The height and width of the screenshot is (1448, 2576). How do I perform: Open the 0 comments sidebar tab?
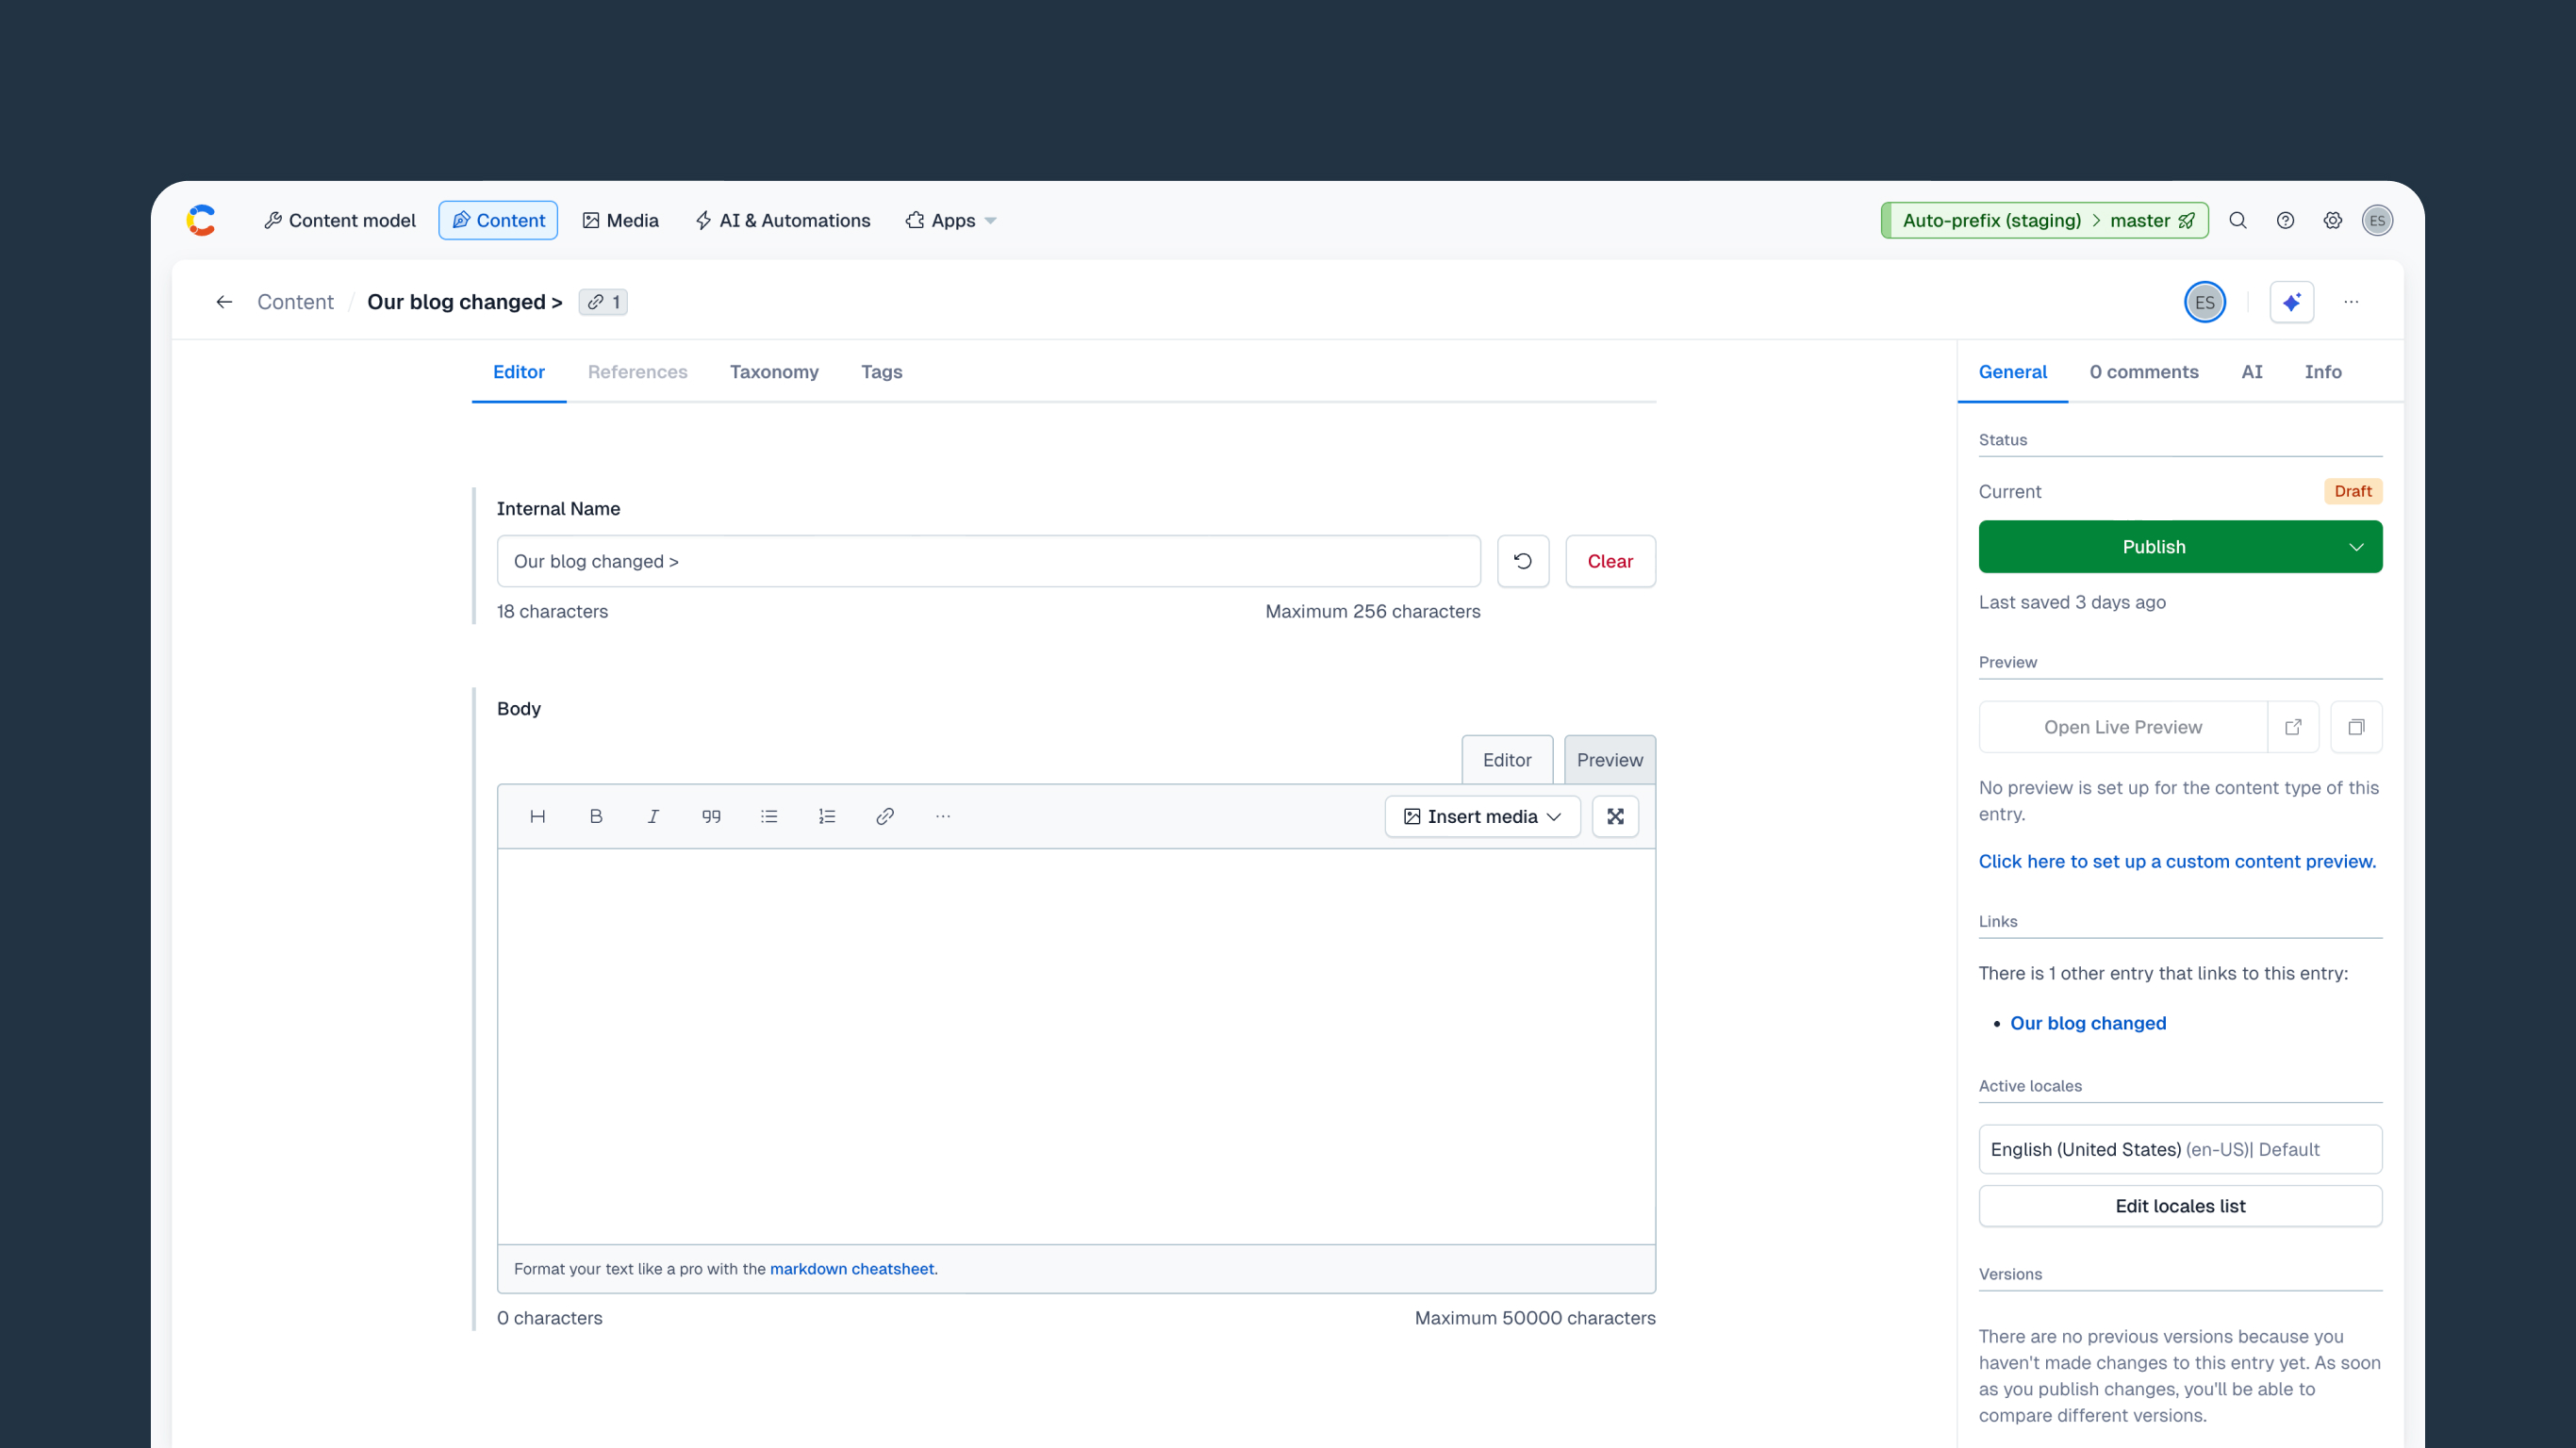click(x=2143, y=372)
